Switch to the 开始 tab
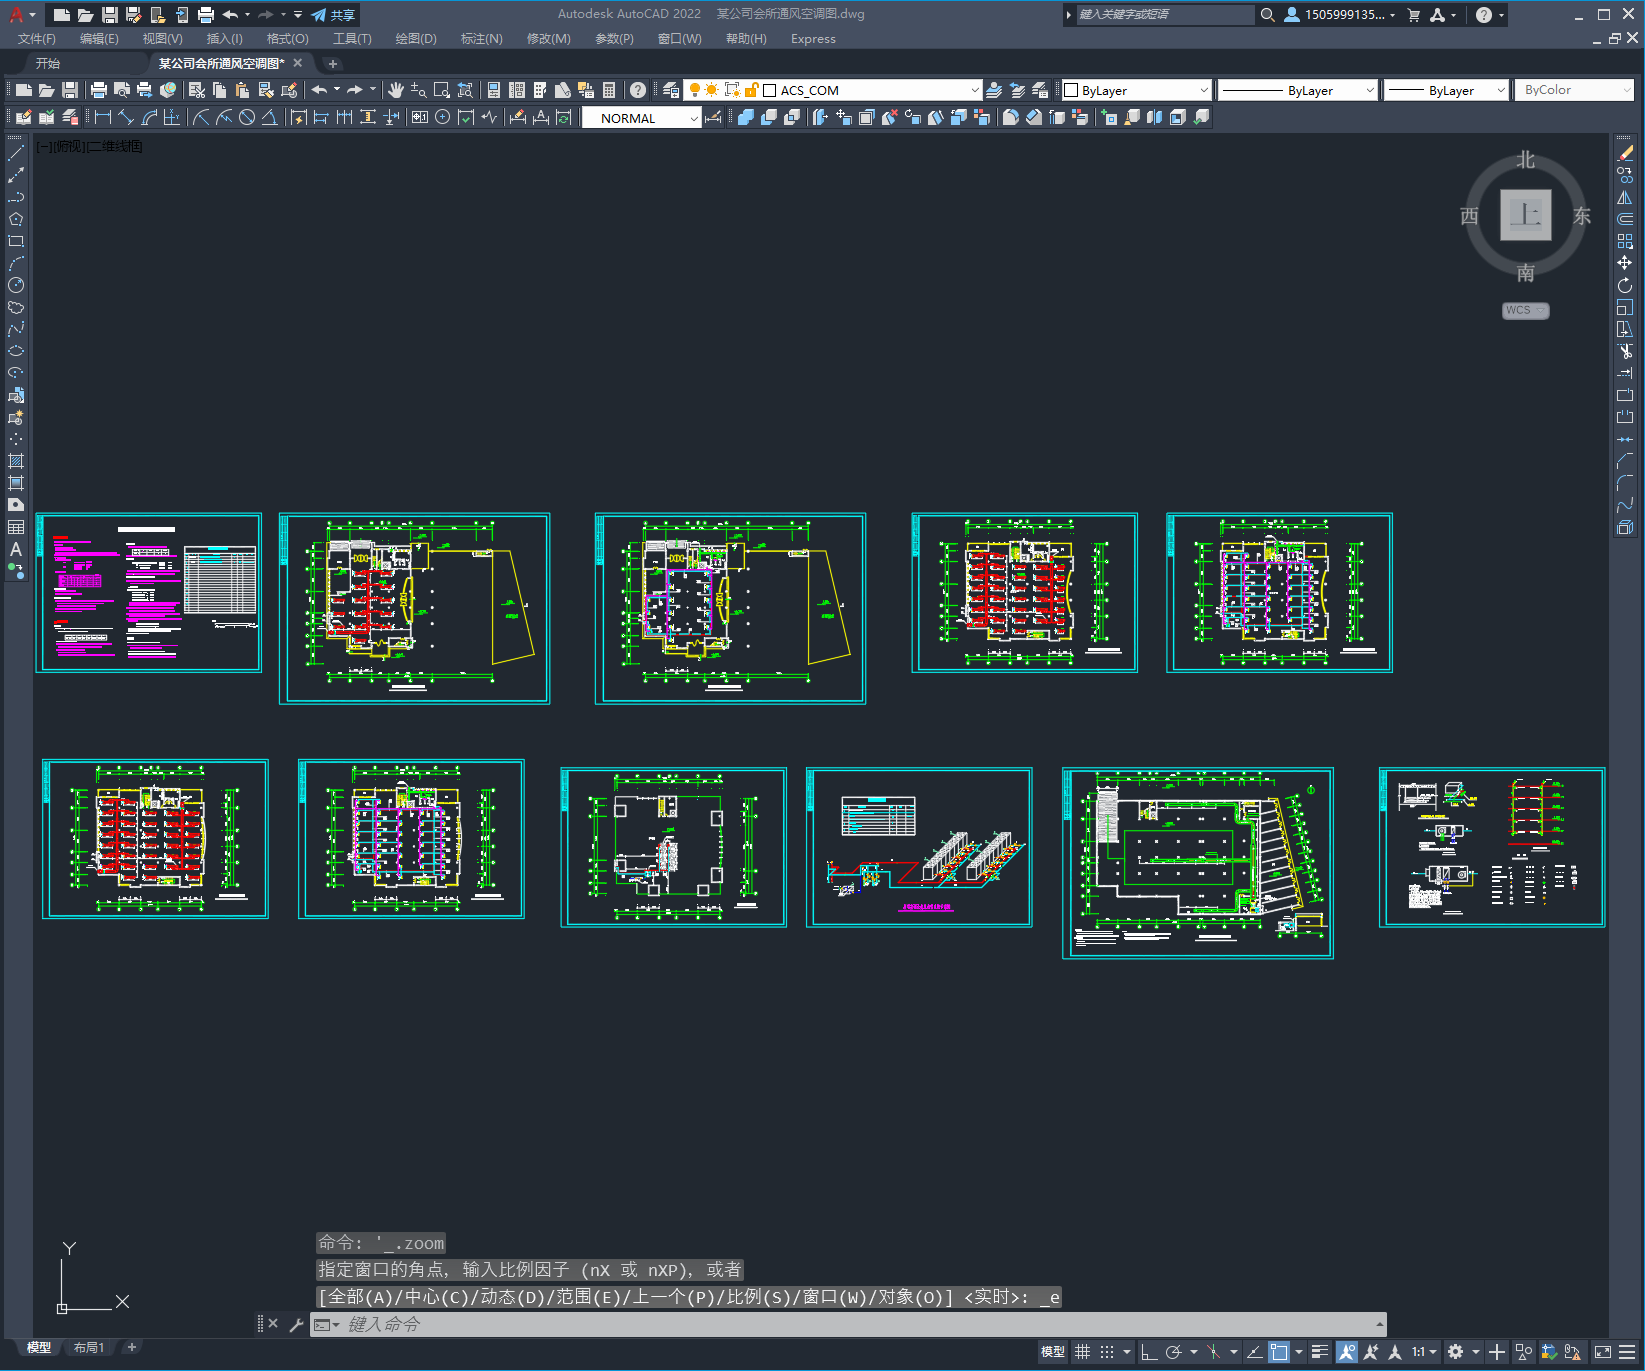This screenshot has height=1371, width=1645. (48, 63)
